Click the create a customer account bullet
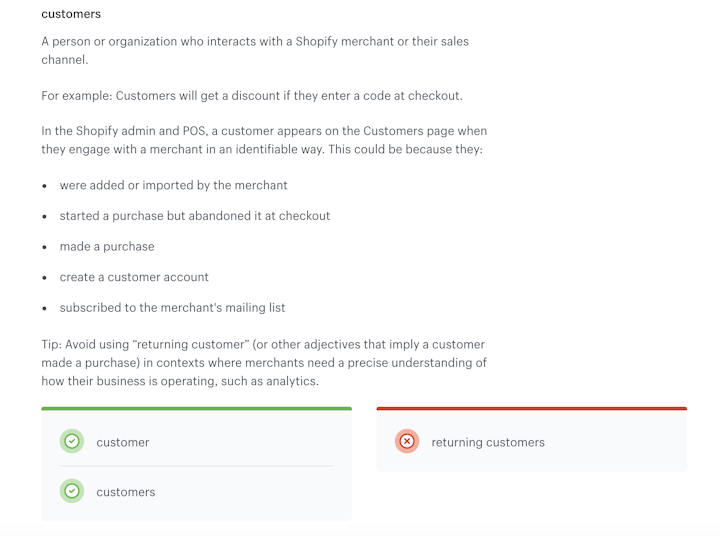720x536 pixels. (x=134, y=277)
